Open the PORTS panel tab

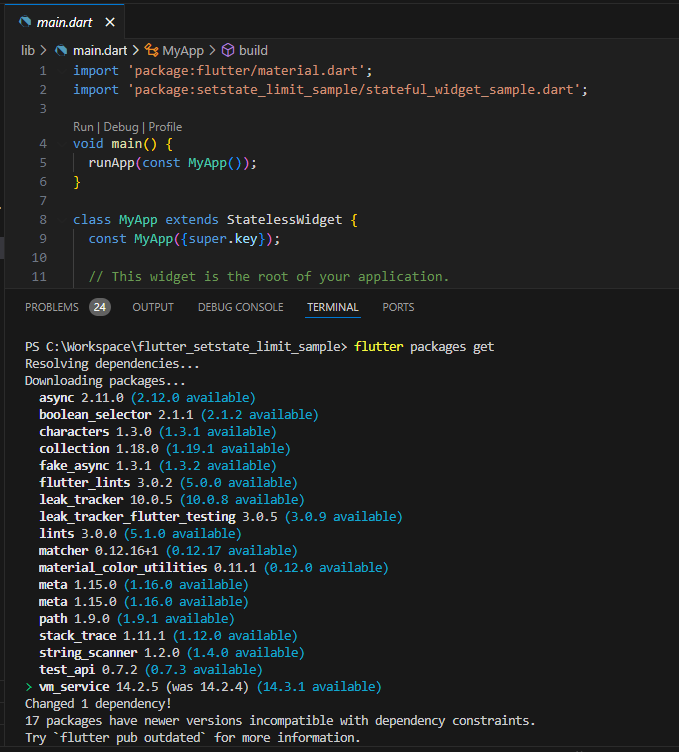[x=398, y=307]
